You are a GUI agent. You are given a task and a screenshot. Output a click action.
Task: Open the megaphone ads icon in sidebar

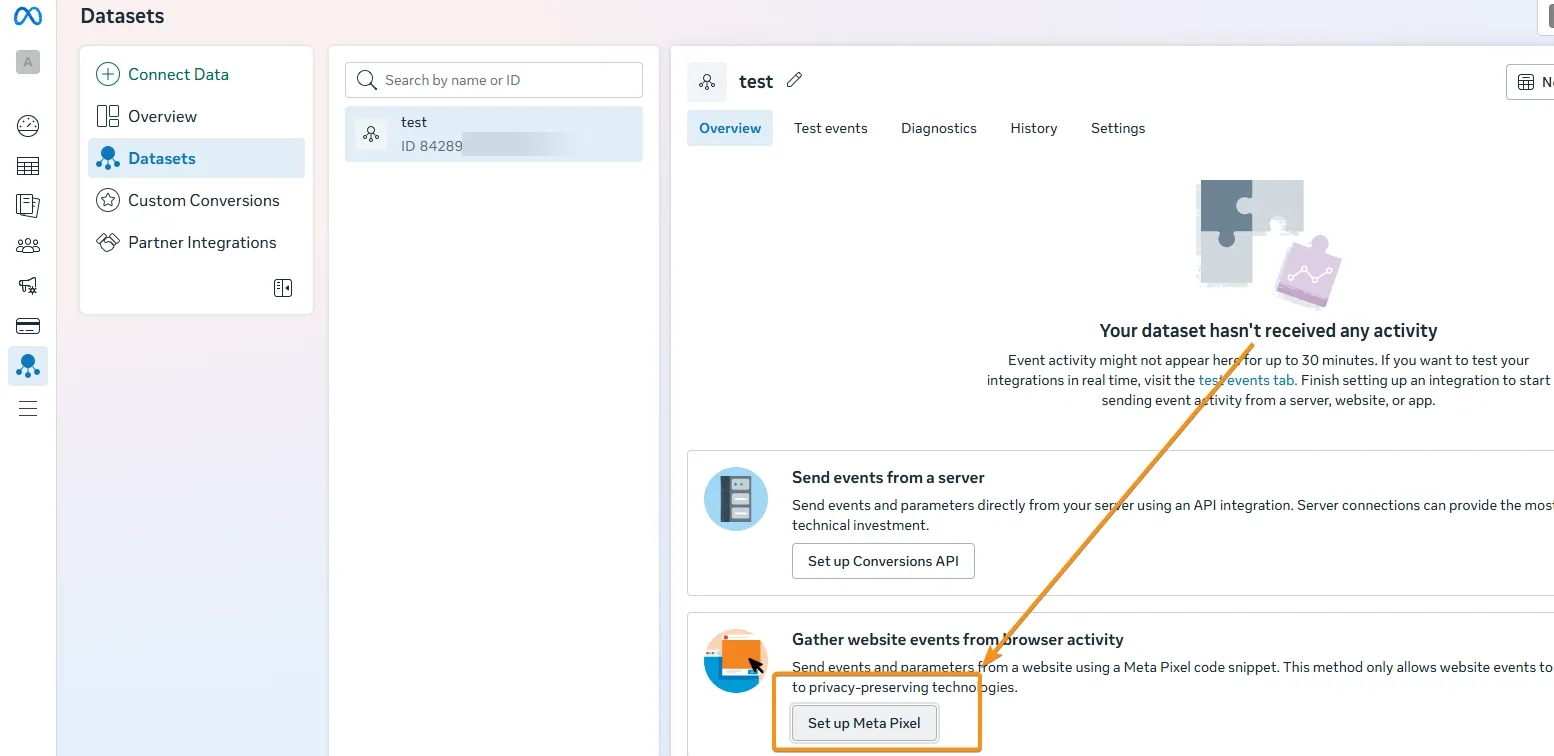coord(28,286)
